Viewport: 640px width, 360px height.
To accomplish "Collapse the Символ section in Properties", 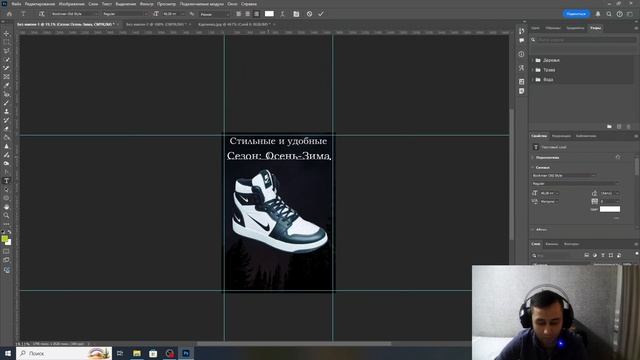I will 533,167.
